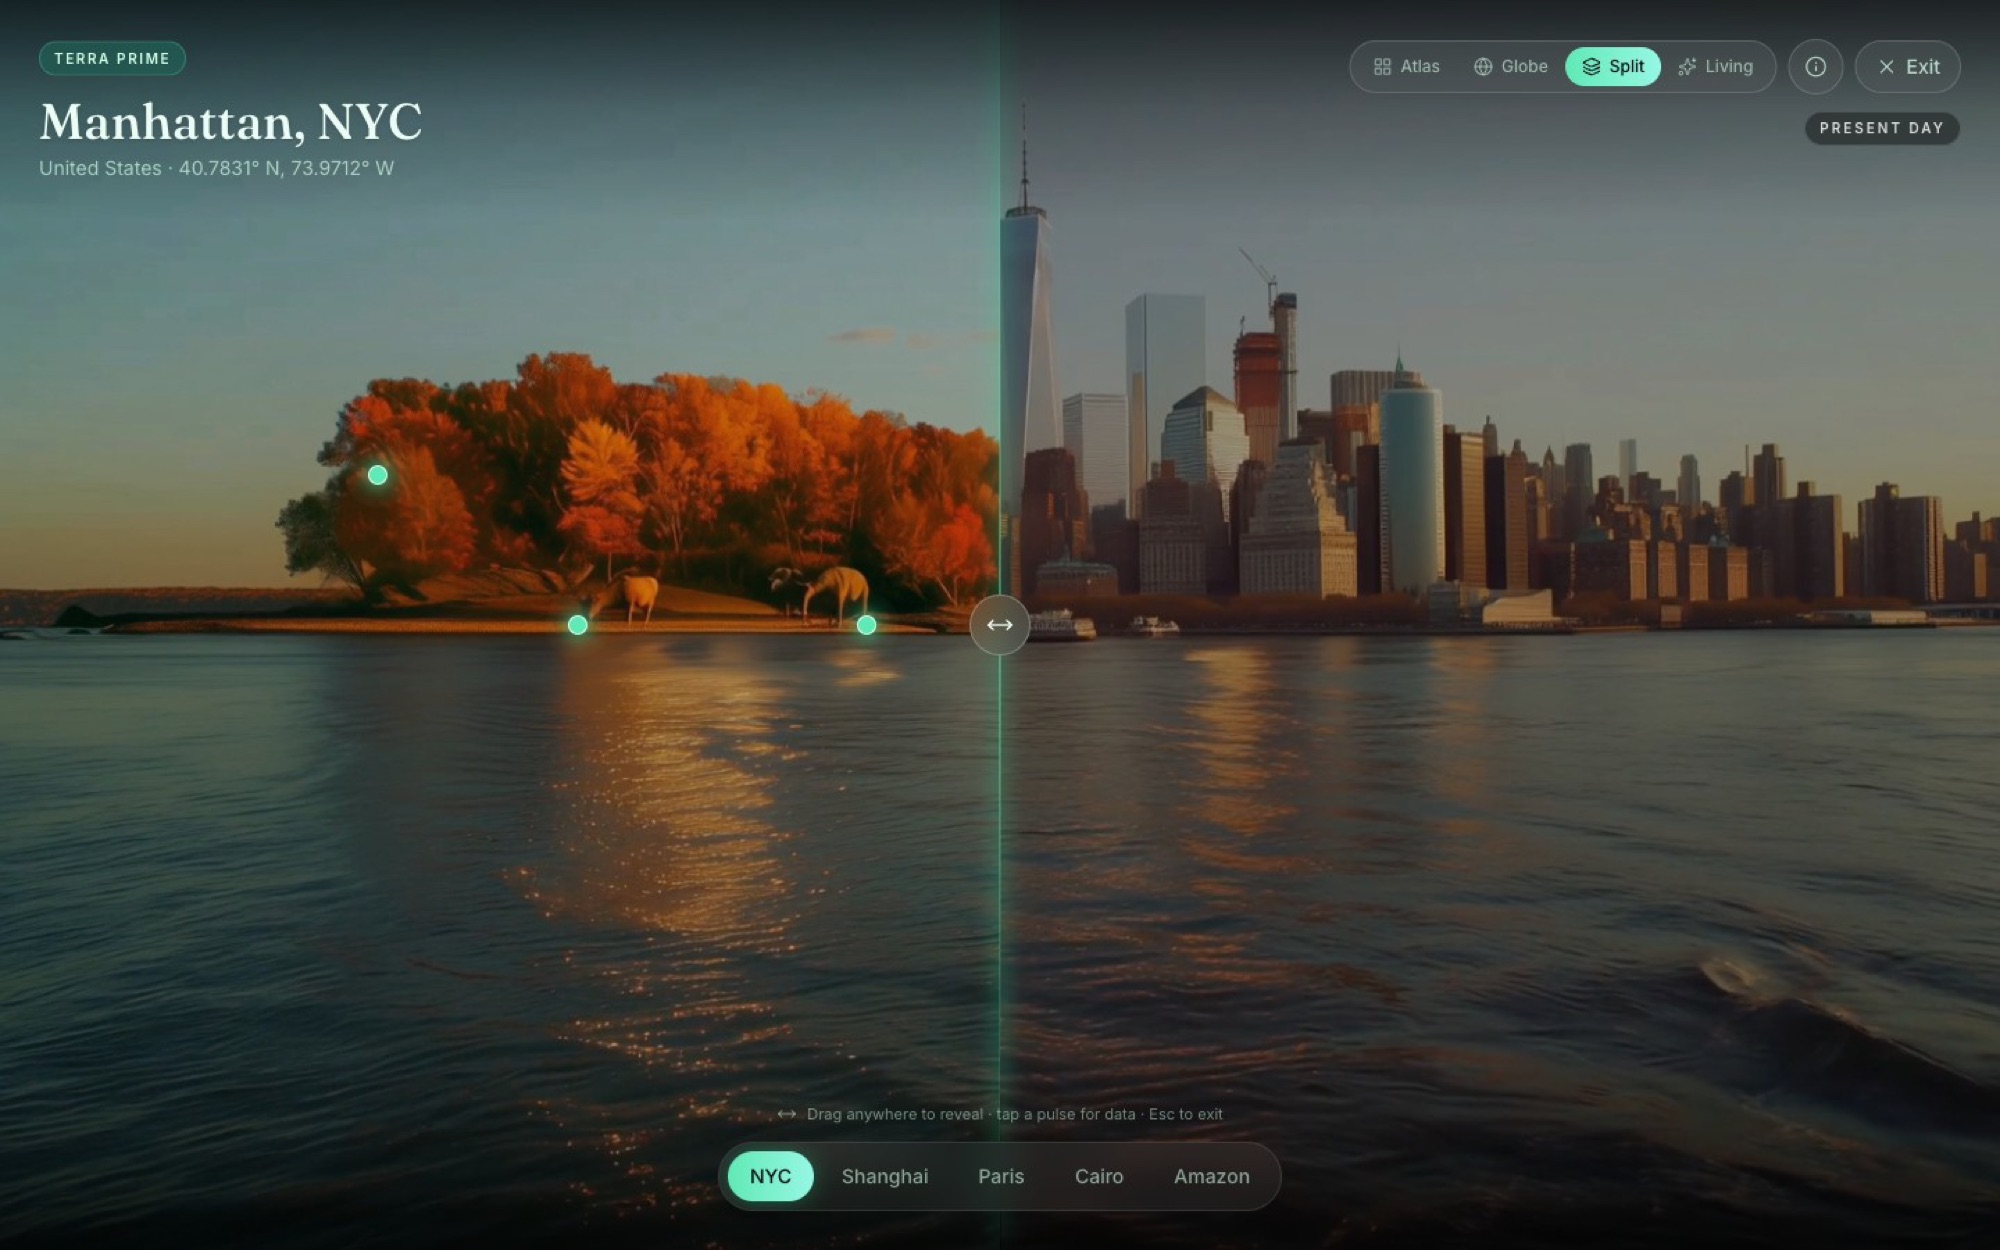2000x1250 pixels.
Task: Click the TERRA PRIME badge
Action: (112, 58)
